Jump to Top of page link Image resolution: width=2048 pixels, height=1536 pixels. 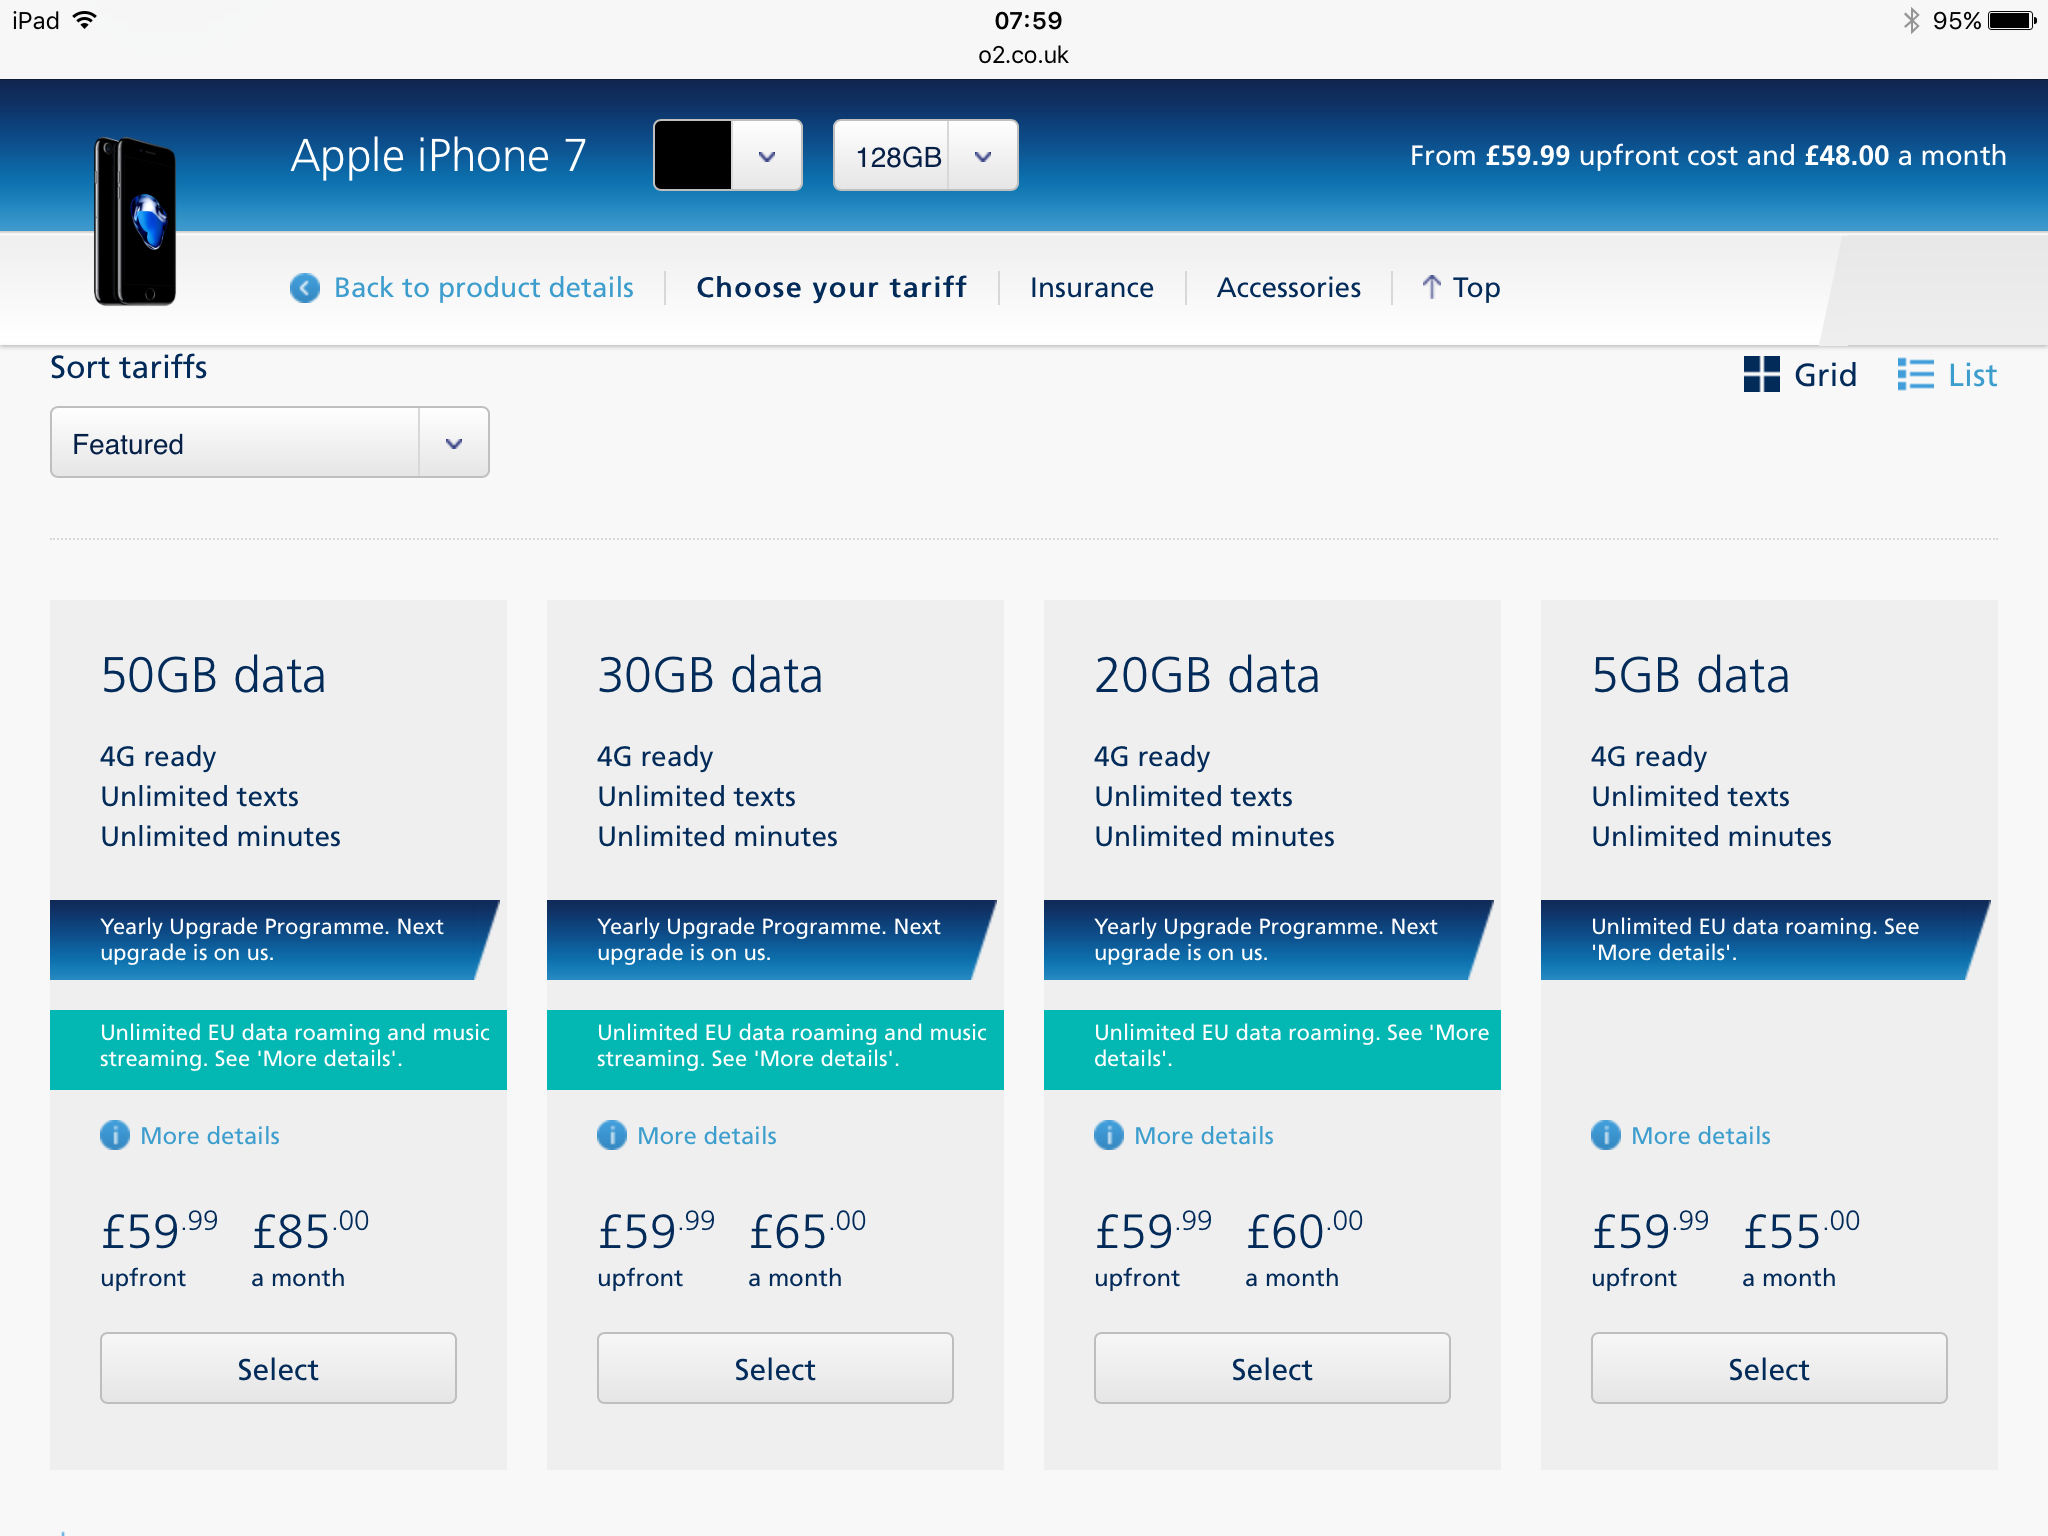click(1461, 288)
